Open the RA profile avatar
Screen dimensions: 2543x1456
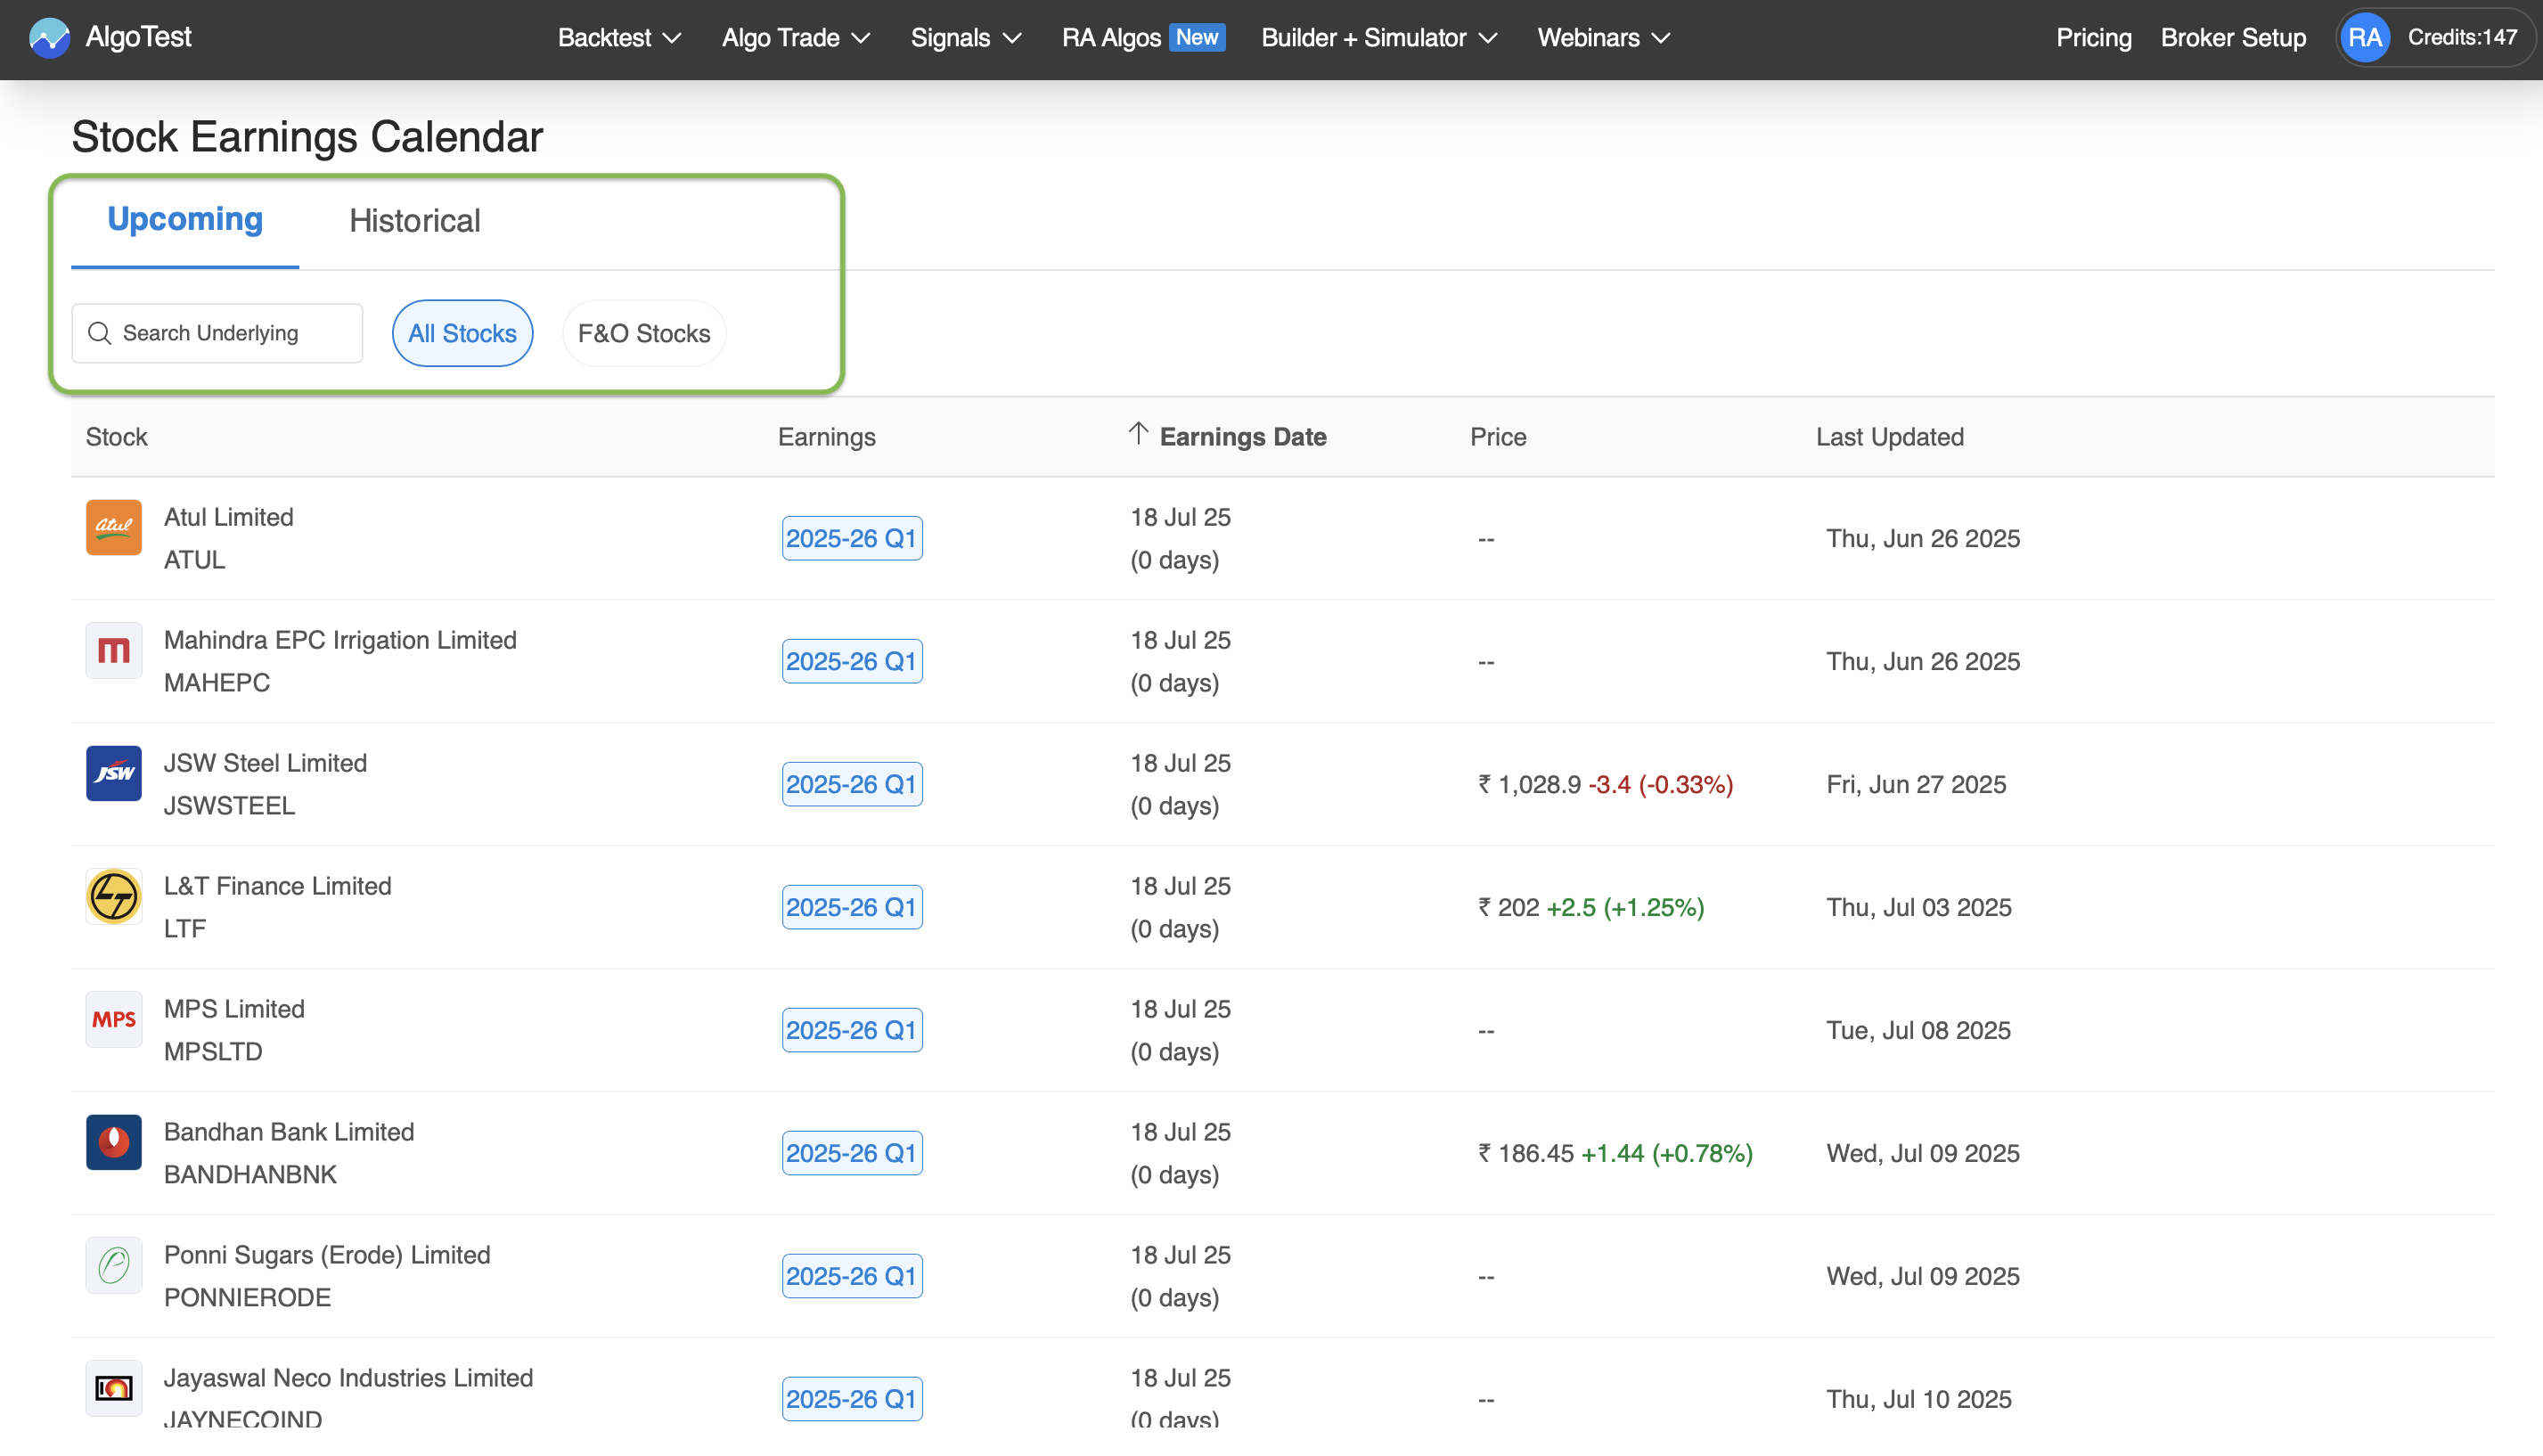(2364, 38)
